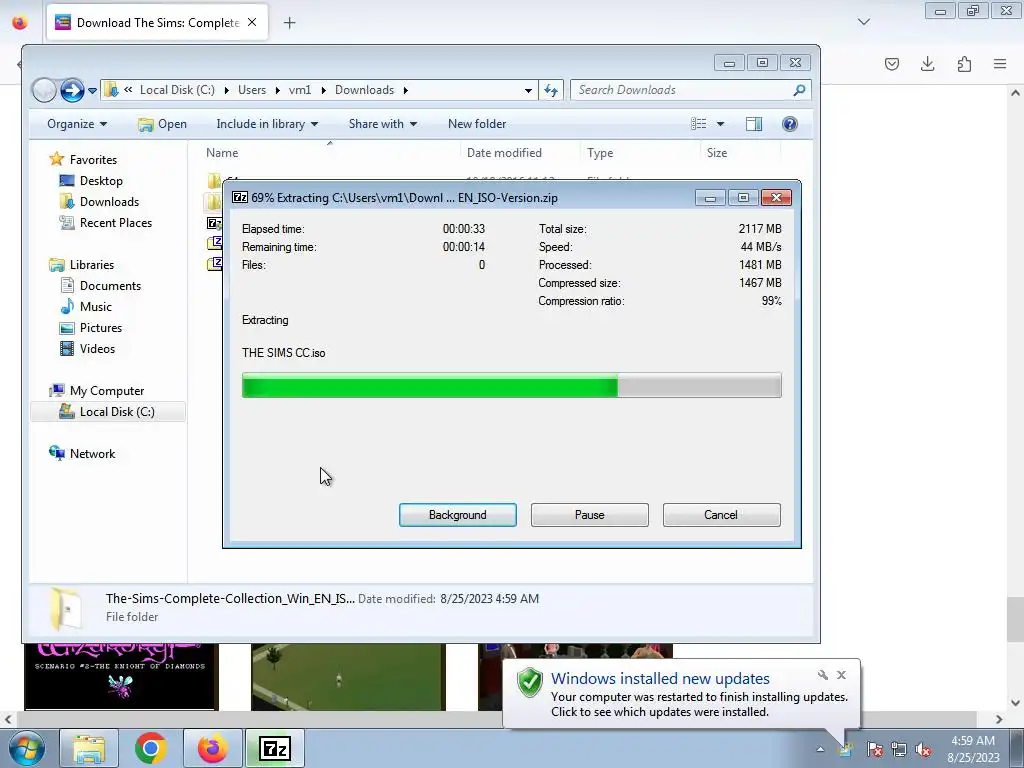Click the Windows installed new updates balloon
Viewport: 1024px width, 768px height.
coord(681,694)
